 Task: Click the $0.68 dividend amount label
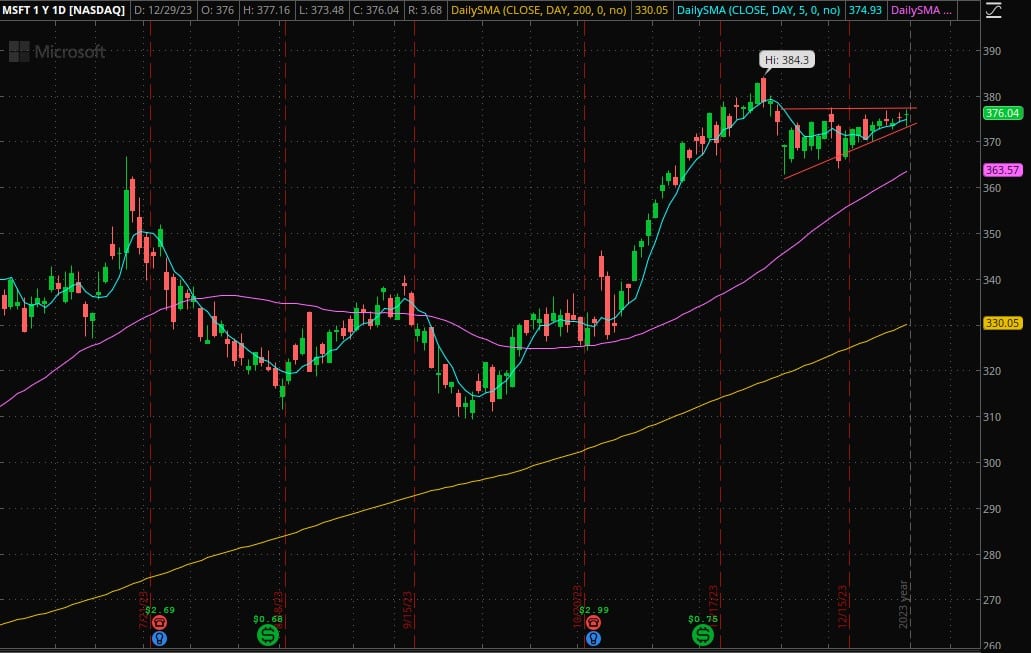pyautogui.click(x=268, y=619)
